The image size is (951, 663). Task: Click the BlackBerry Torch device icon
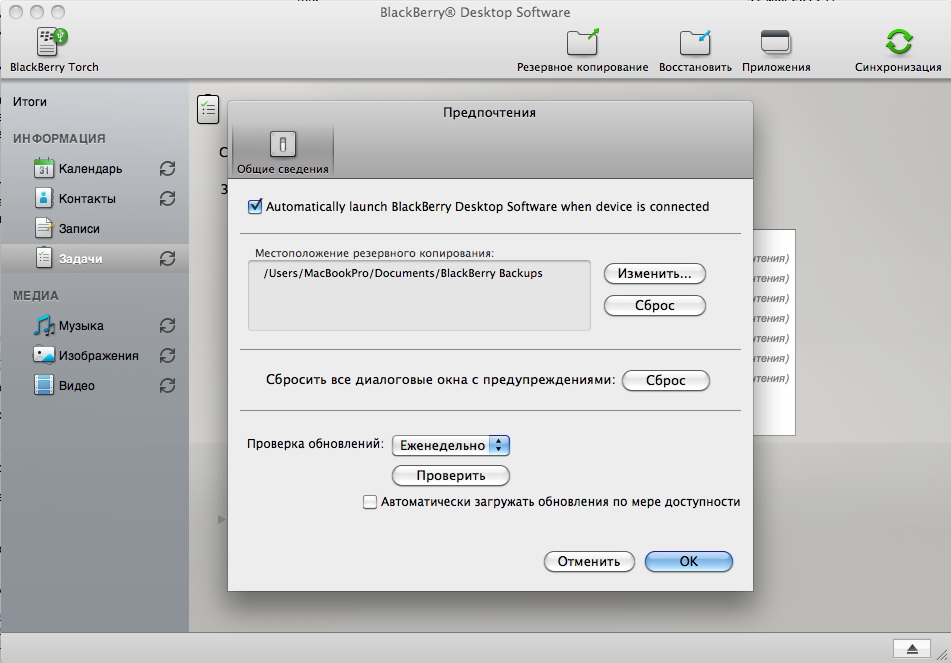pos(51,42)
